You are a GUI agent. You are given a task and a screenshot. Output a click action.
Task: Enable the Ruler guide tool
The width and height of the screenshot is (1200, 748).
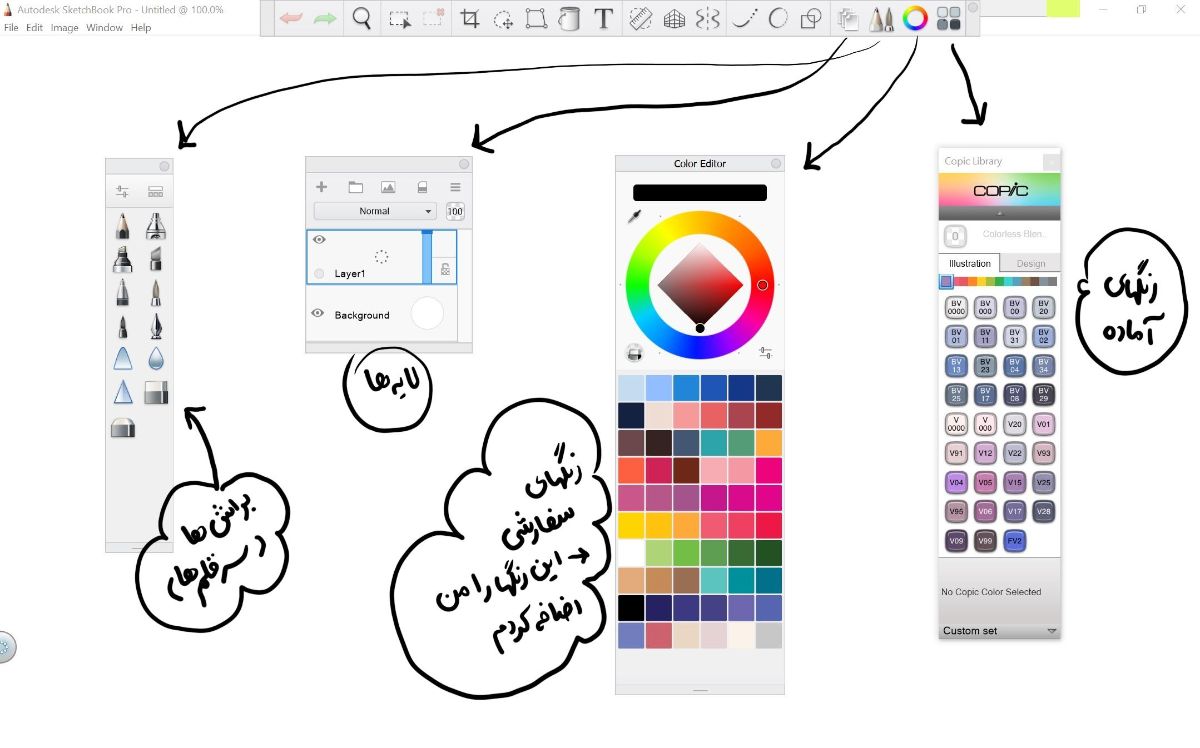(x=640, y=19)
